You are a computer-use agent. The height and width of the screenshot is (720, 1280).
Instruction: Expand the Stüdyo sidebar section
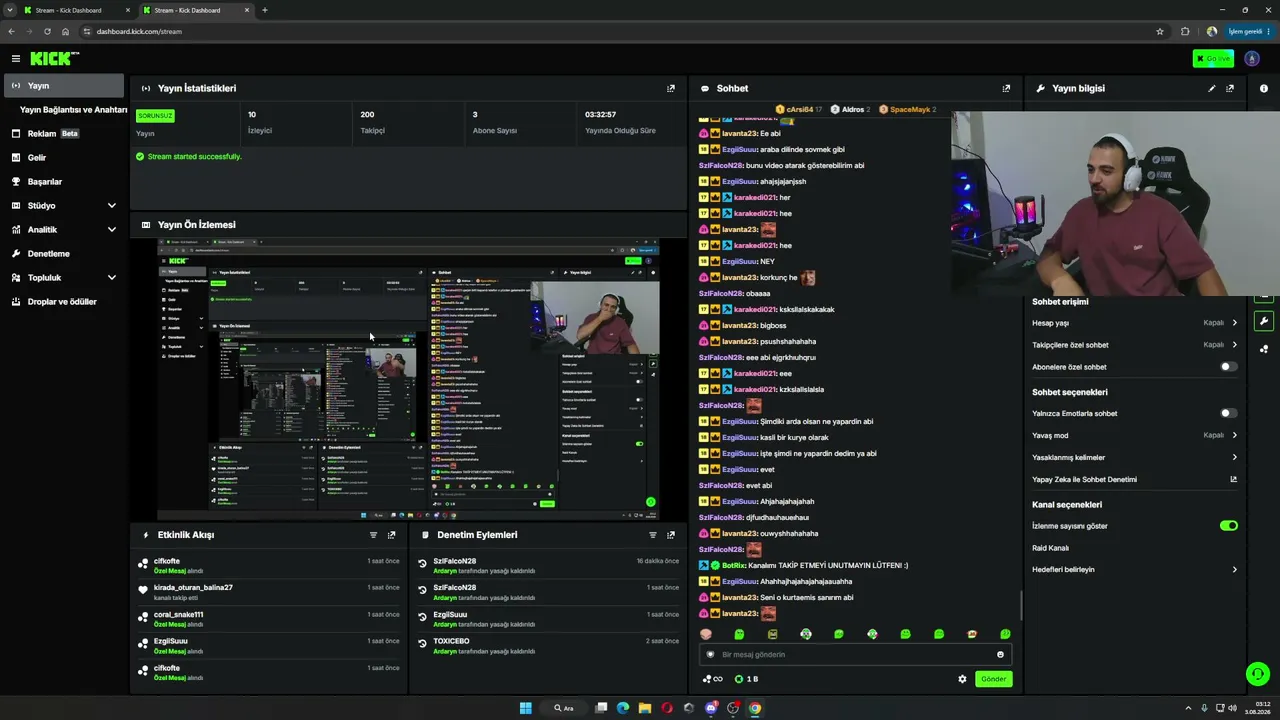coord(65,205)
